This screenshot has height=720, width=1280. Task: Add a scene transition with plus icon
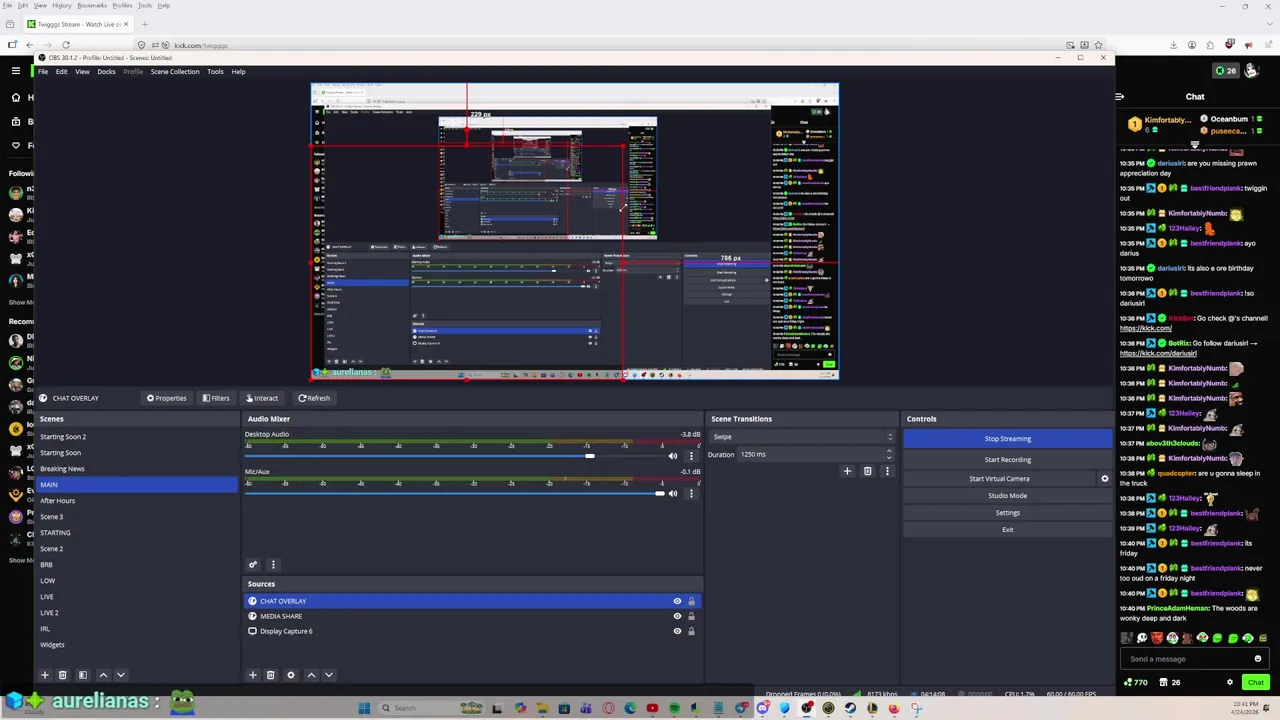click(847, 471)
